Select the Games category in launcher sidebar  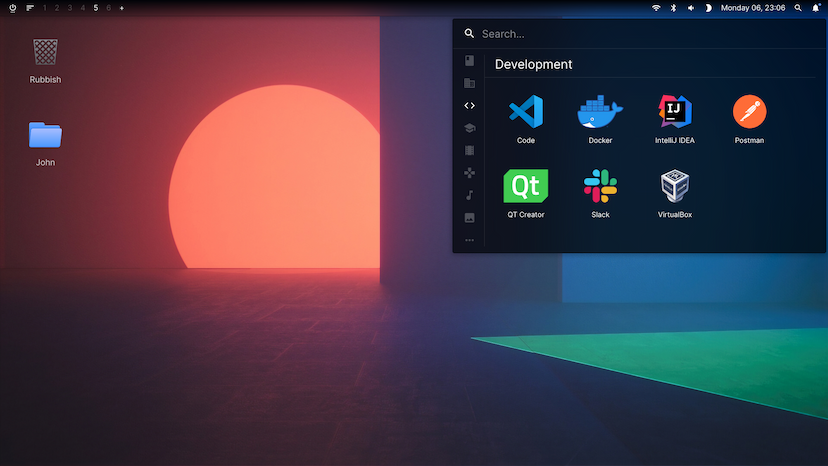tap(469, 173)
